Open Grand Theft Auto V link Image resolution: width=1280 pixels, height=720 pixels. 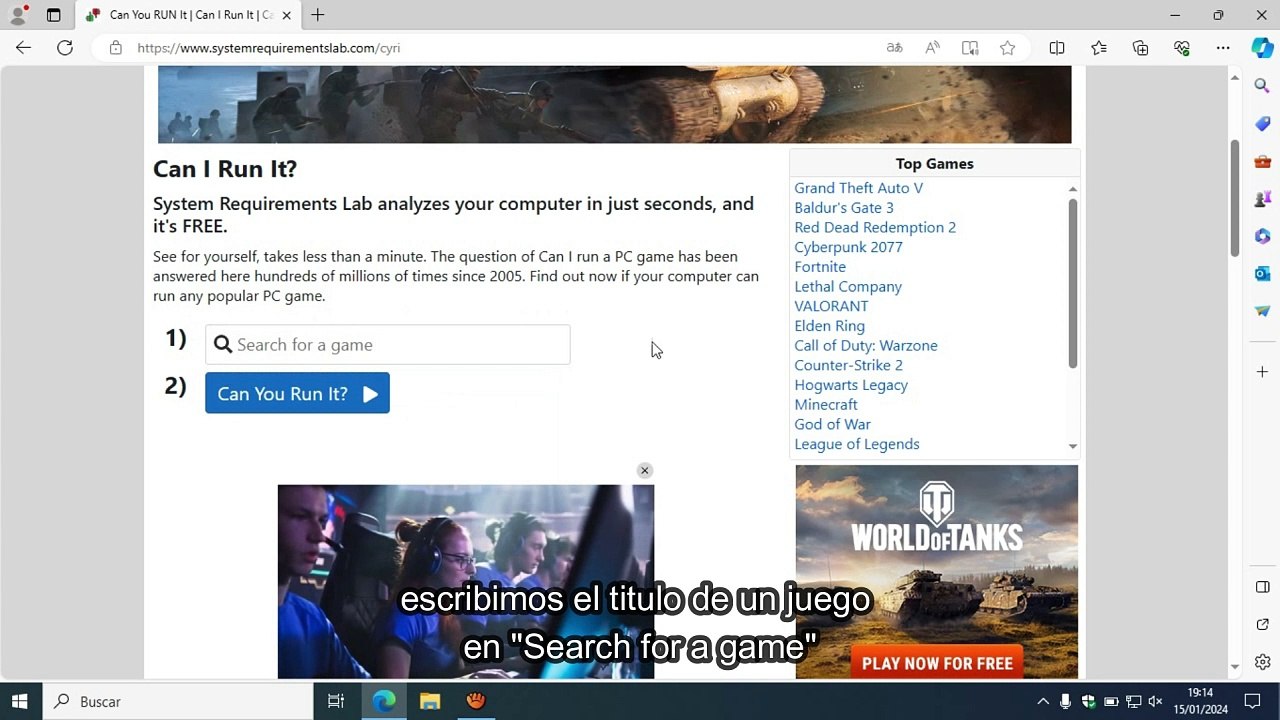pyautogui.click(x=858, y=188)
